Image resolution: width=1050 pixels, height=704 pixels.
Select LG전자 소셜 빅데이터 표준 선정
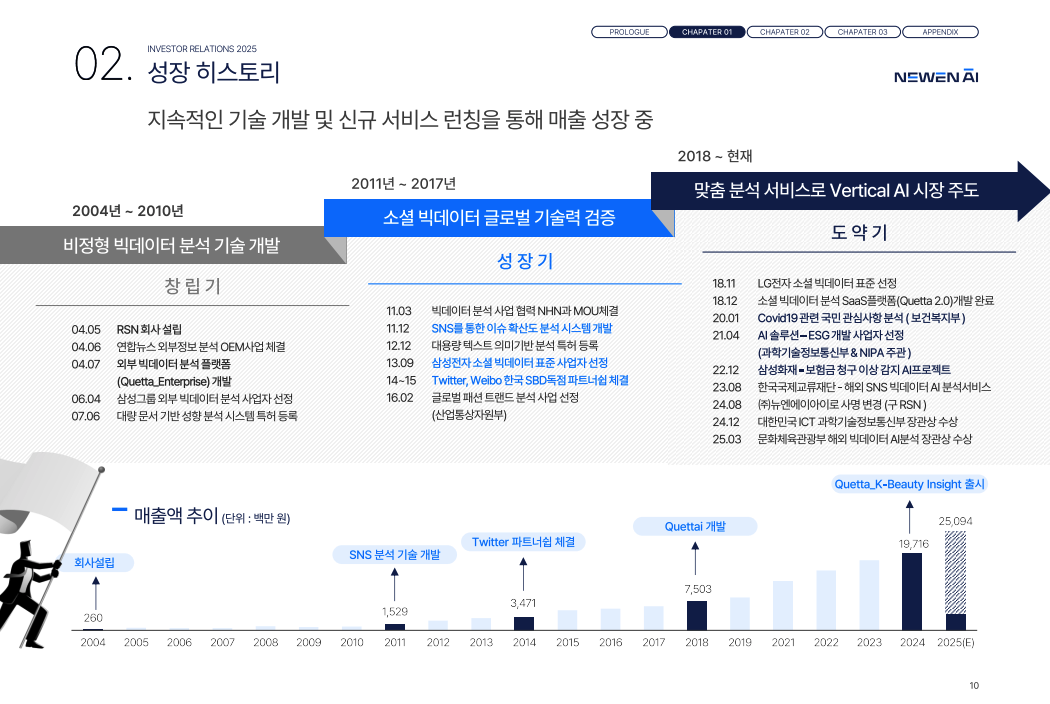(827, 283)
